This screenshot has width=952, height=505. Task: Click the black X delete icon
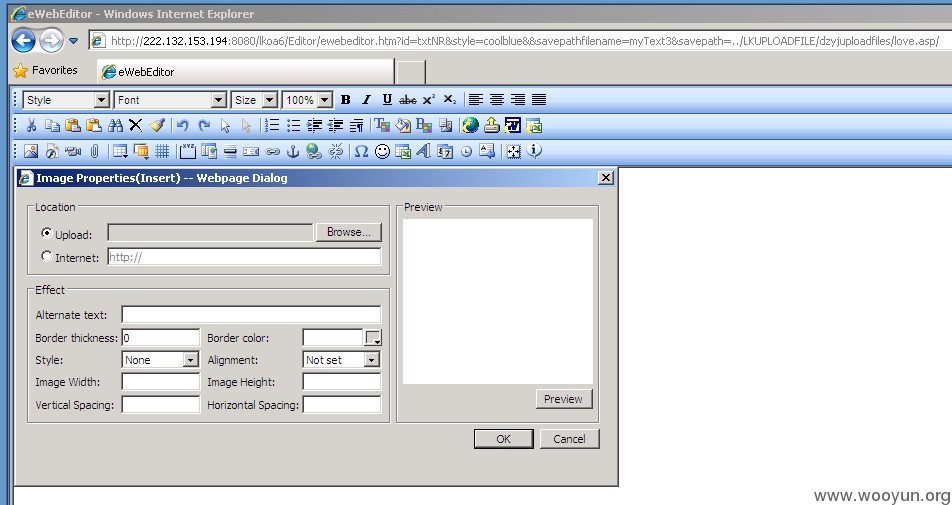tap(135, 126)
